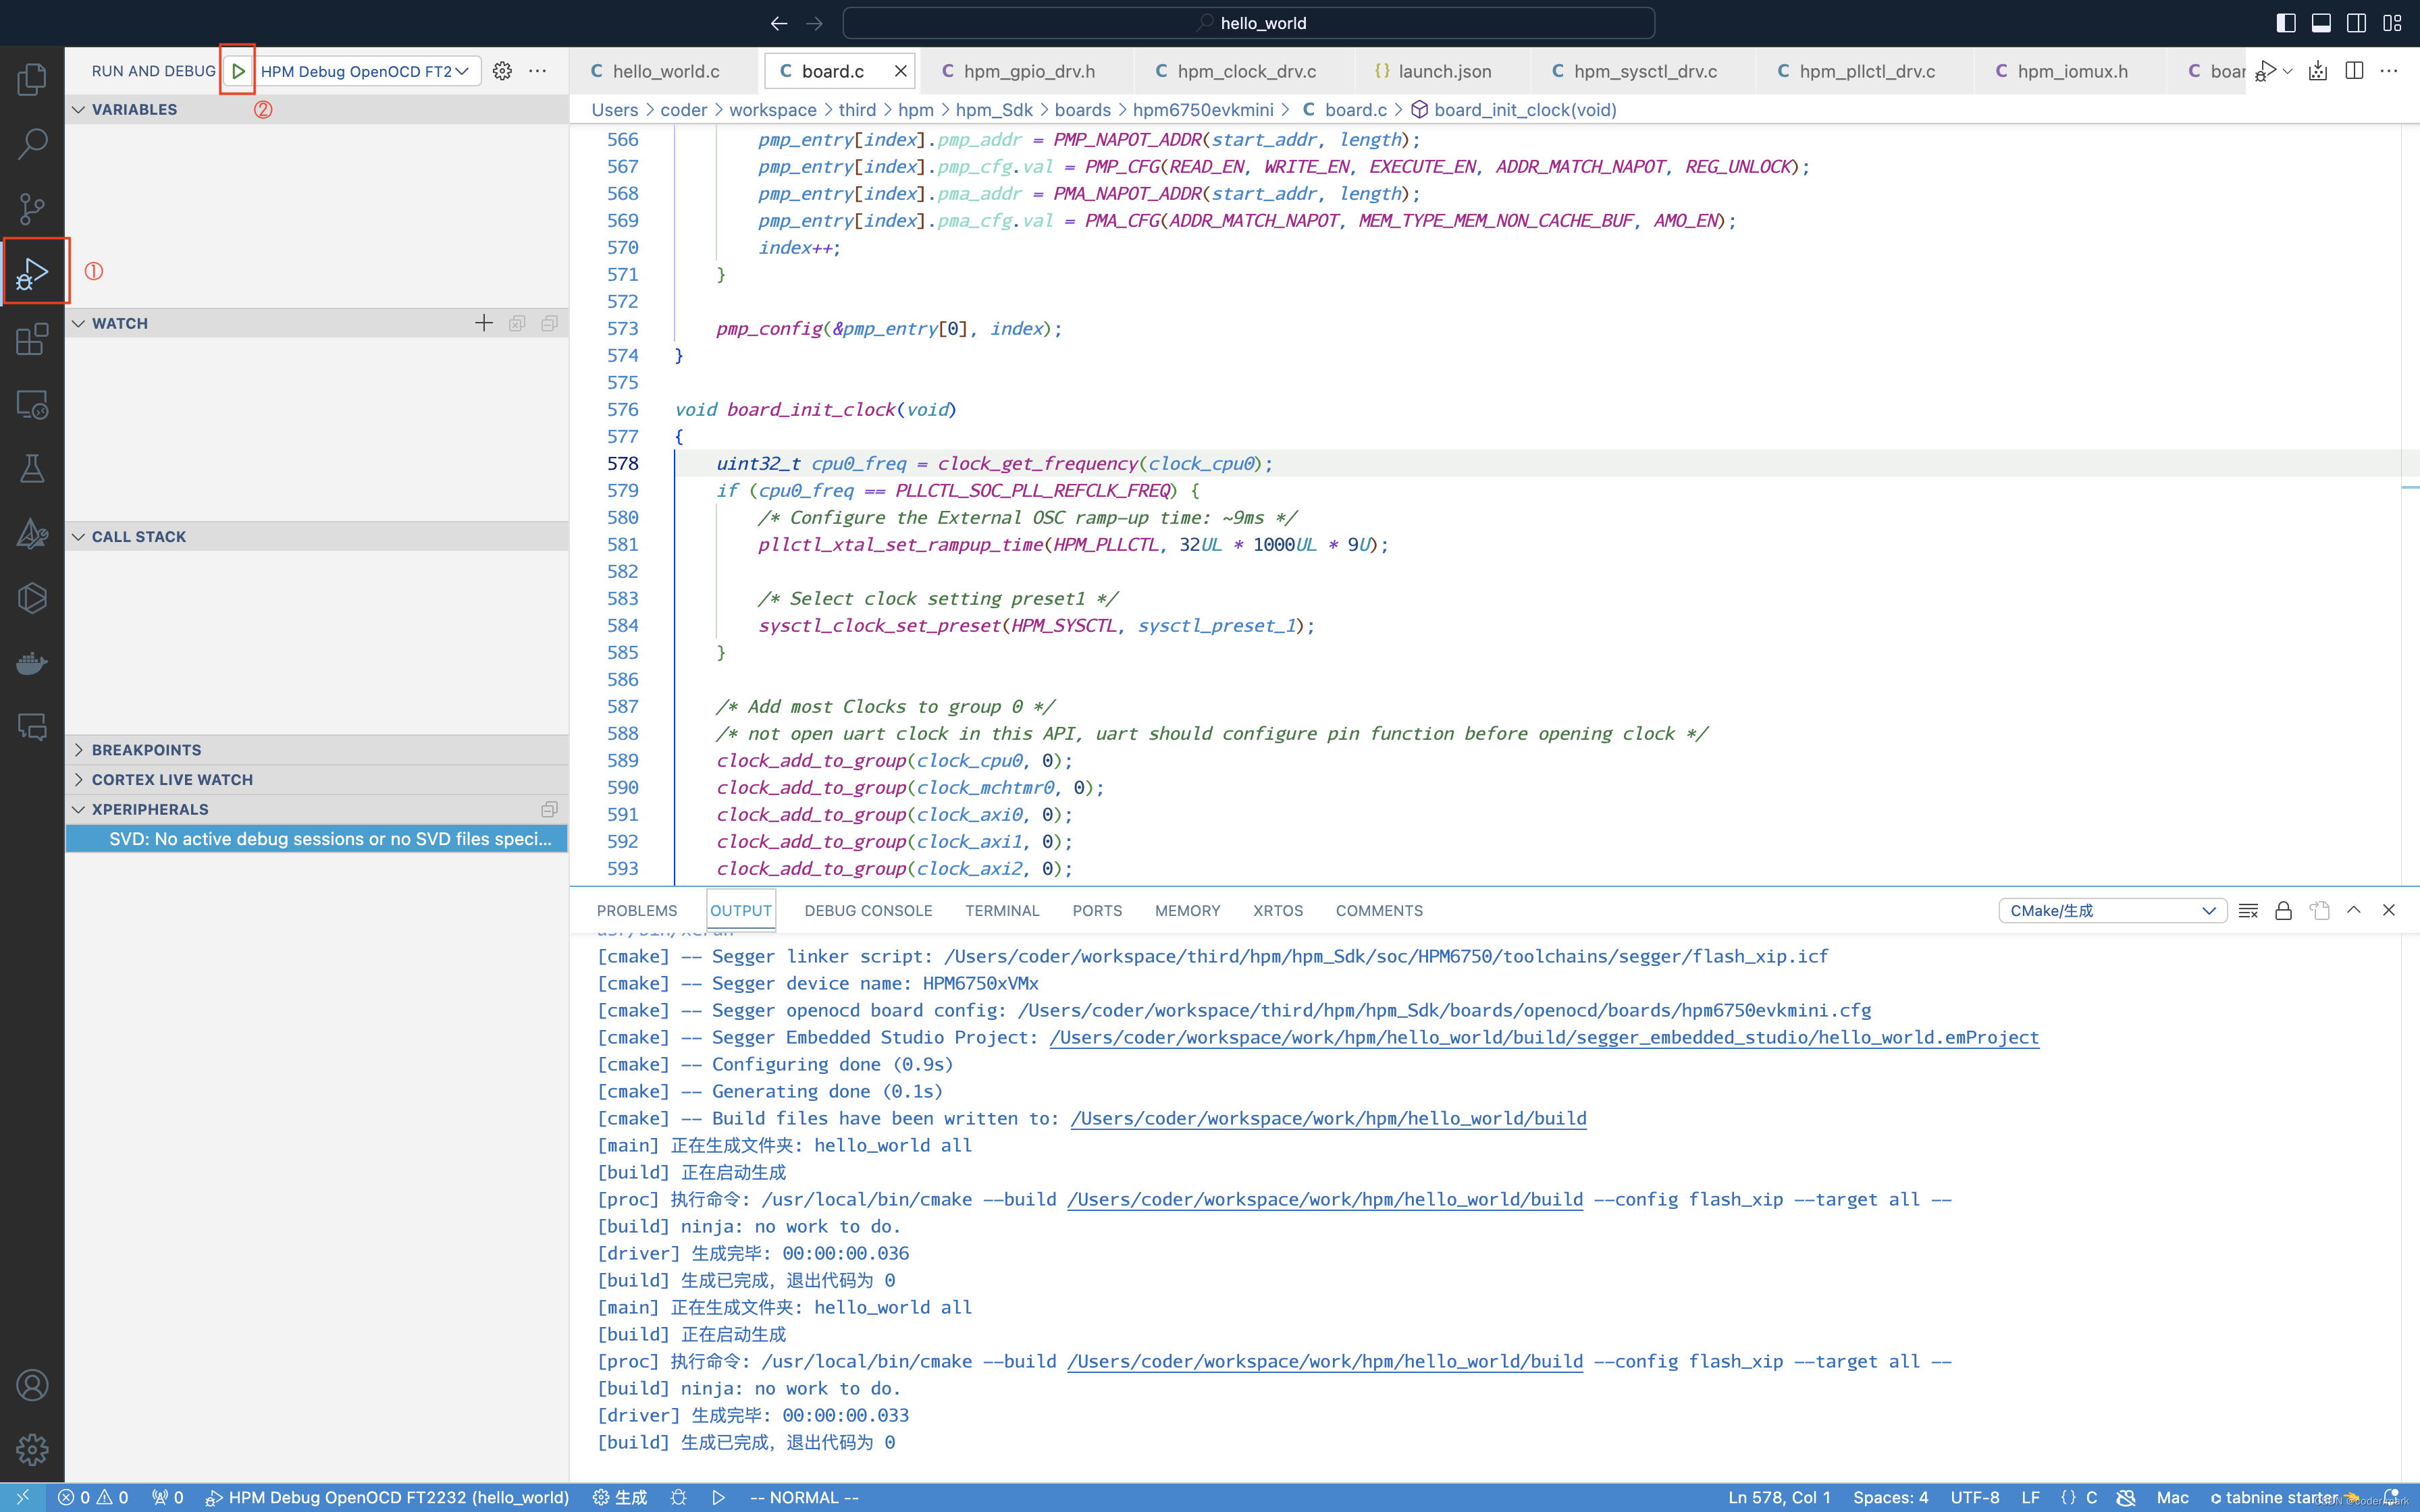Image resolution: width=2420 pixels, height=1512 pixels.
Task: Open the Testing flask icon
Action: point(32,469)
